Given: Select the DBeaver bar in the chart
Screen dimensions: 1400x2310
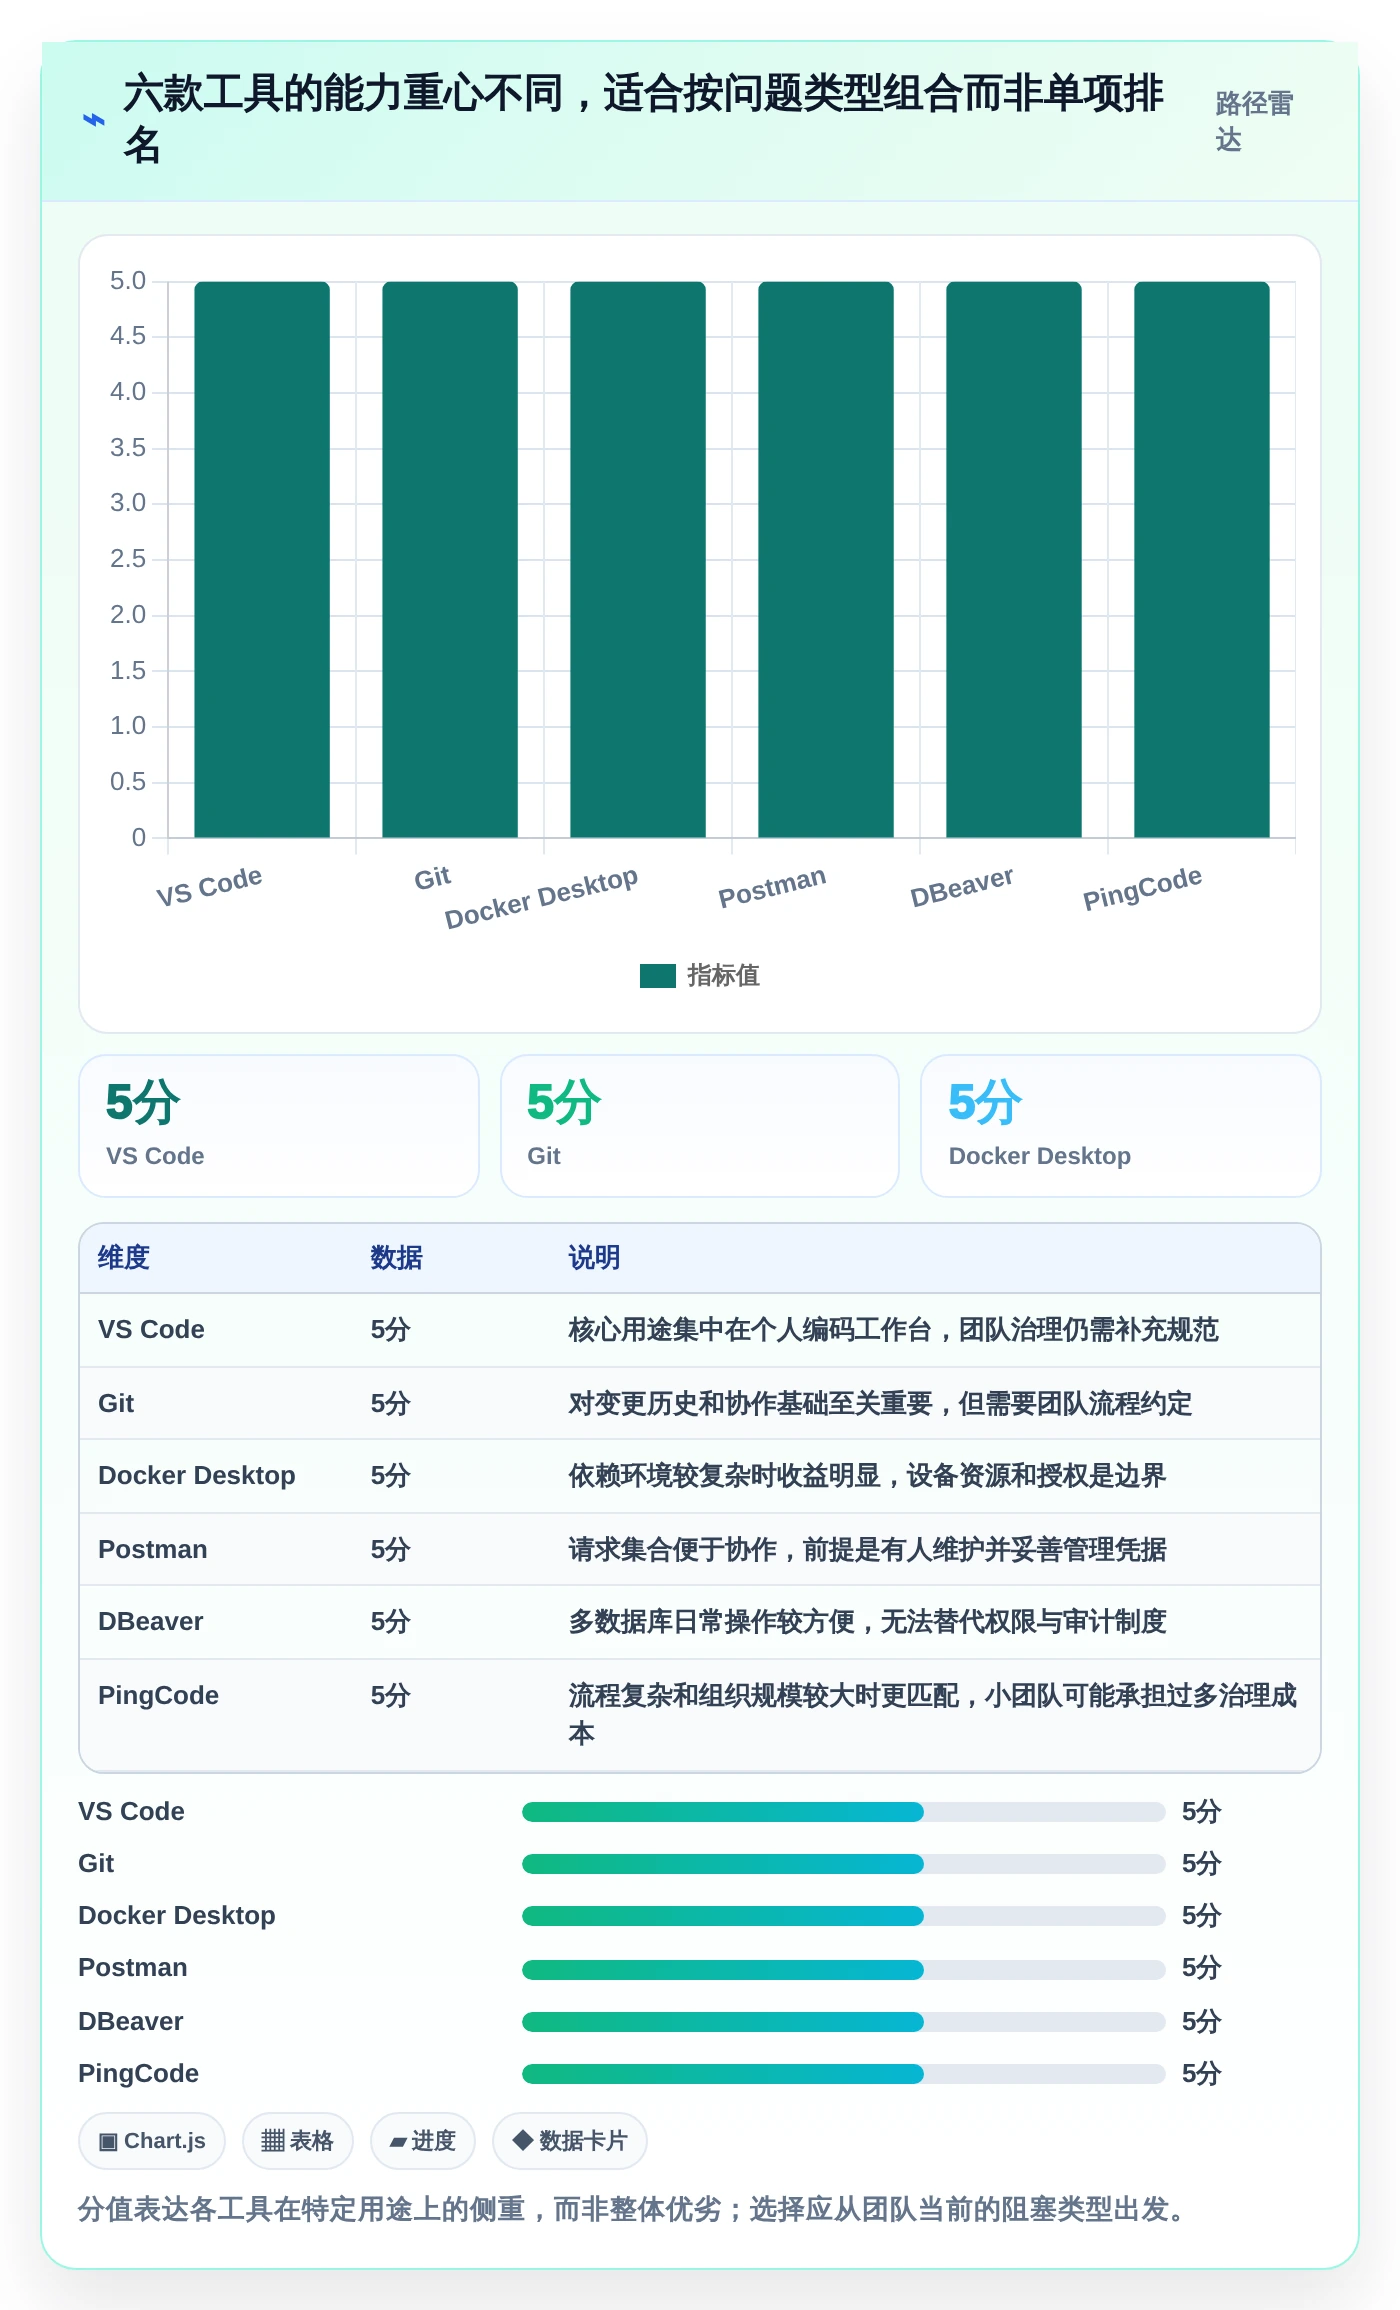Looking at the screenshot, I should coord(1014,559).
